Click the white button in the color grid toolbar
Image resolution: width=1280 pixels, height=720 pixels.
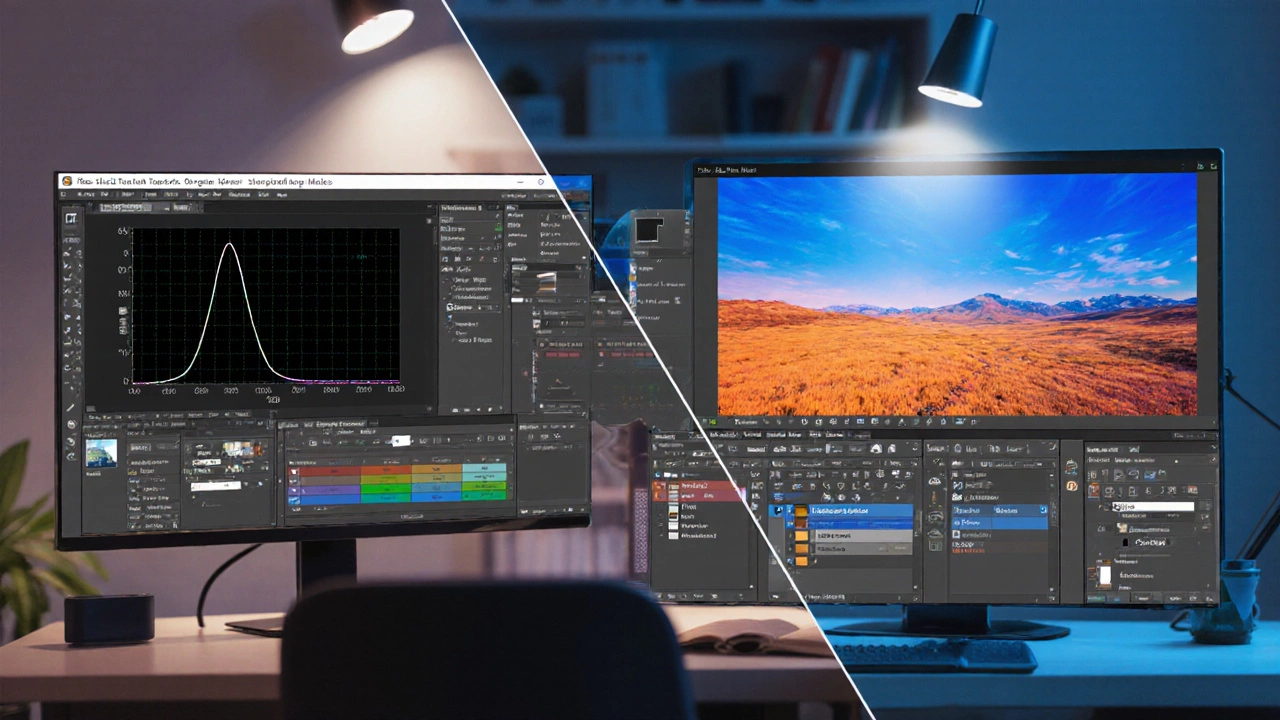[401, 441]
